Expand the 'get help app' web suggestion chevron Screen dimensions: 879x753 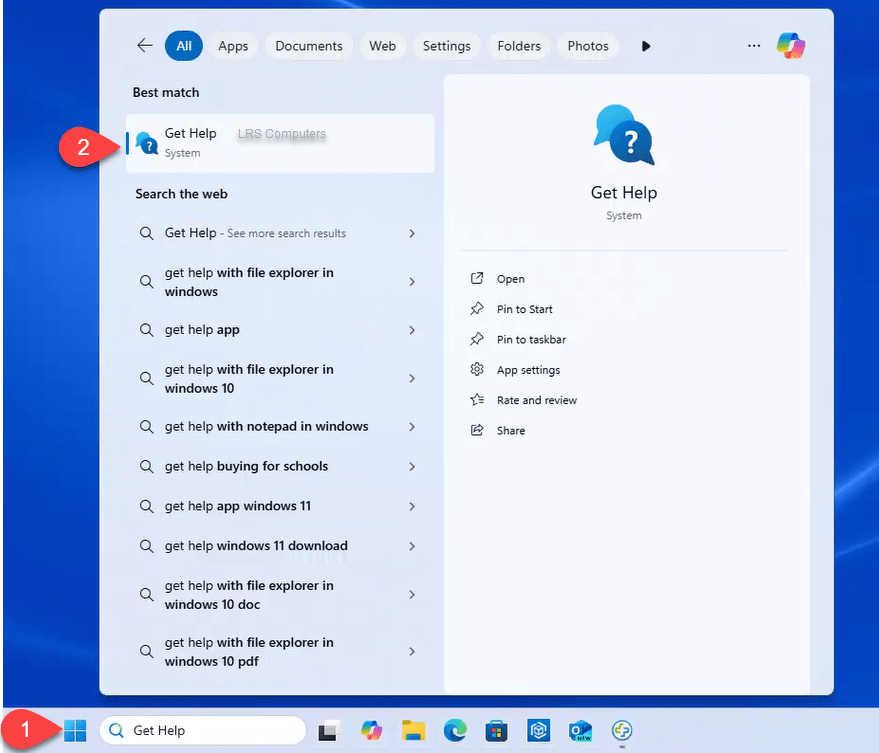(x=412, y=330)
